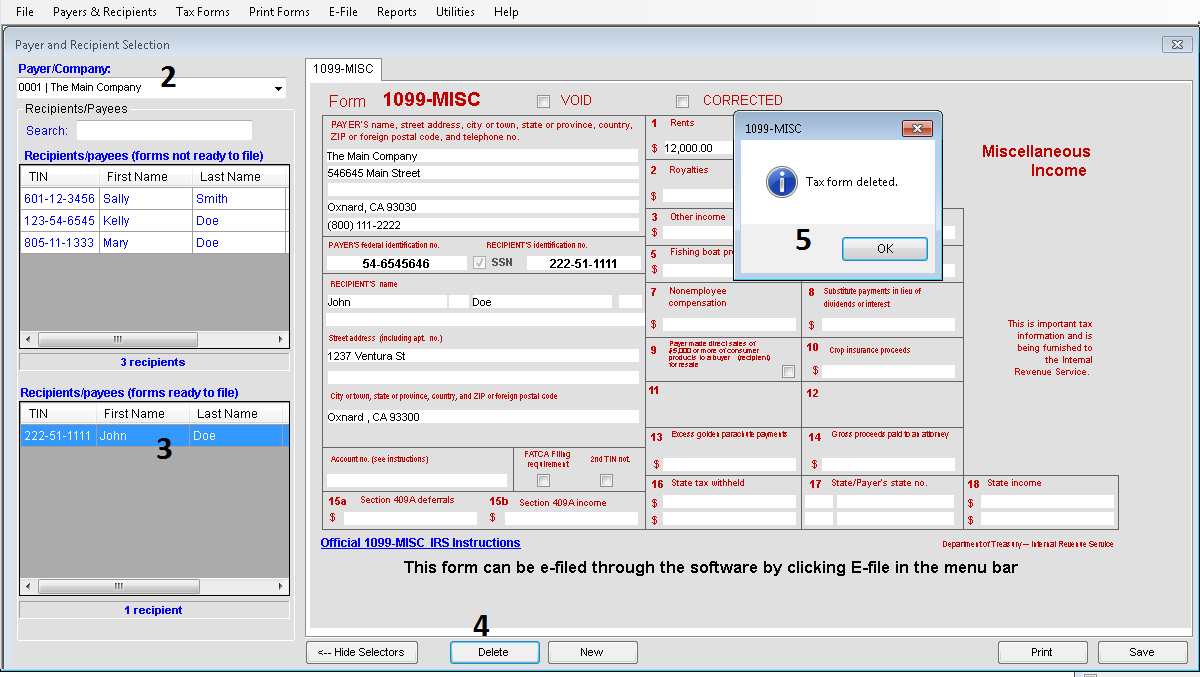Image resolution: width=1200 pixels, height=677 pixels.
Task: Click recipient first name John field
Action: 386,302
